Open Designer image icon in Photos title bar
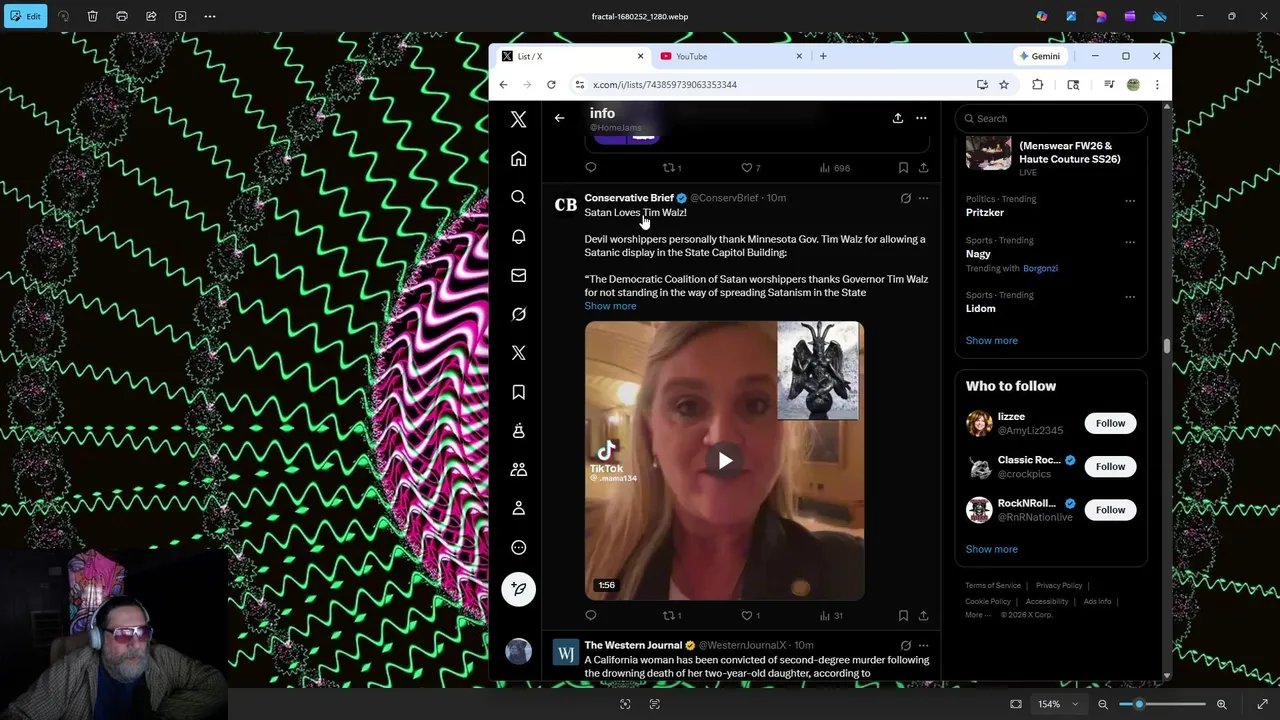Image resolution: width=1280 pixels, height=720 pixels. click(x=1071, y=16)
